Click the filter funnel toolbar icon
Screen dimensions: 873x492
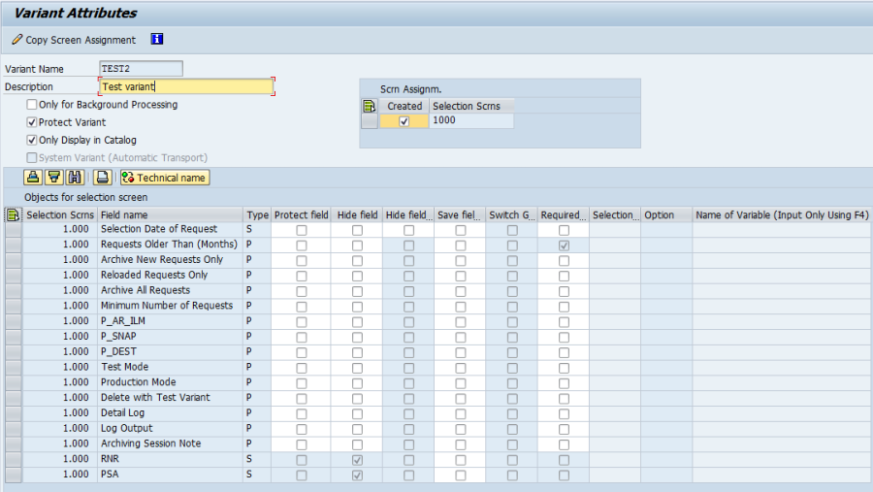[54, 178]
